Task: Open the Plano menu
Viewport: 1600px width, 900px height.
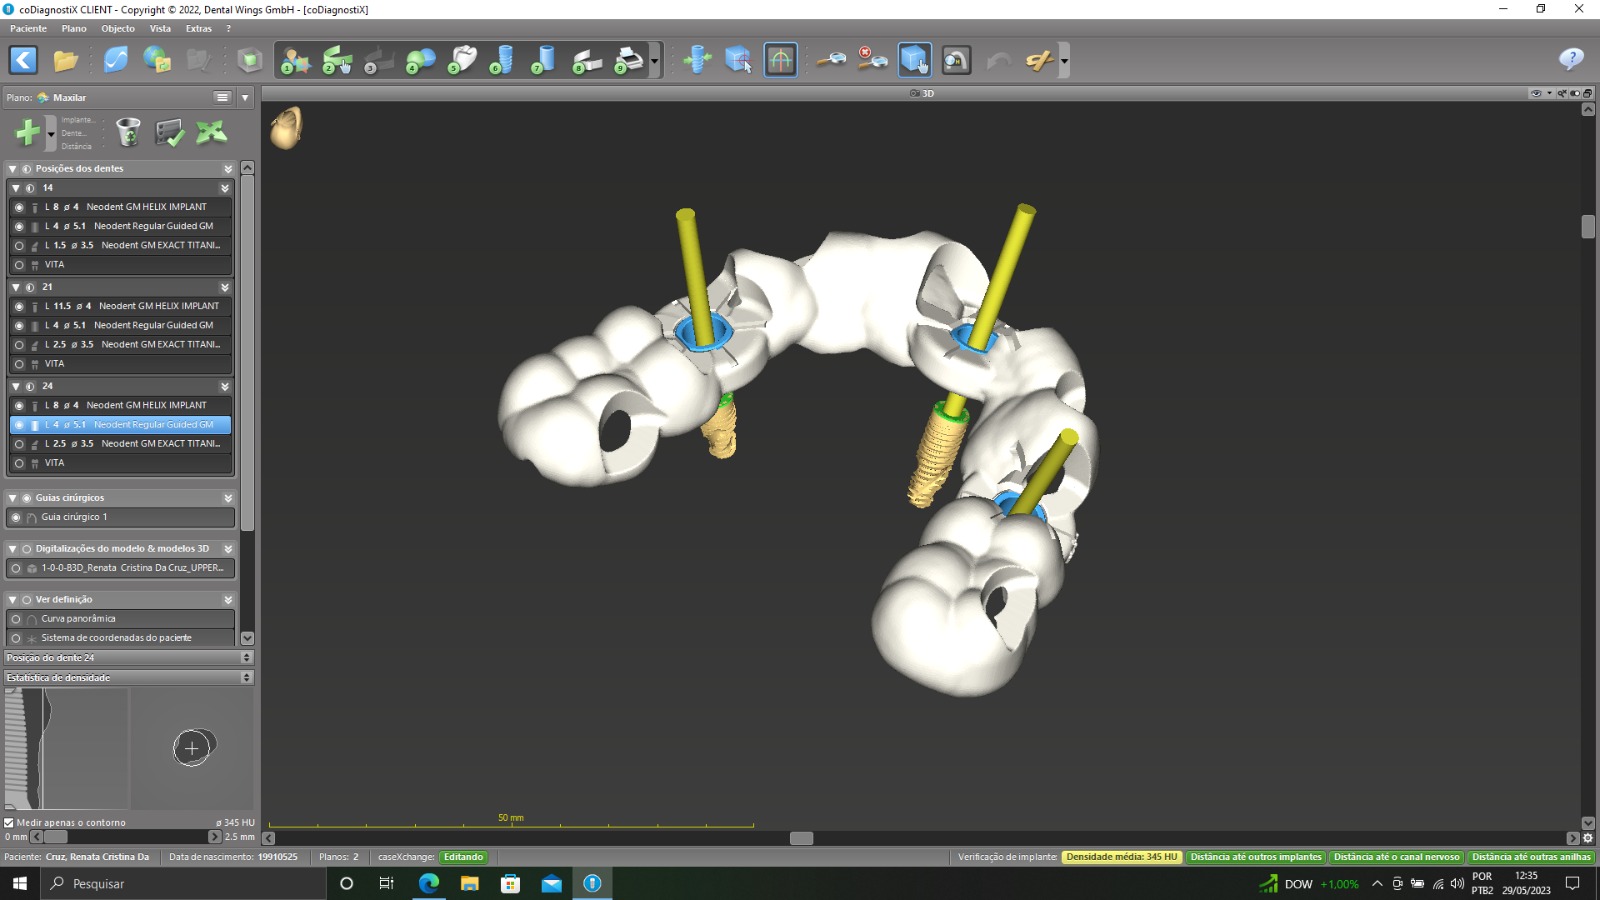Action: coord(74,28)
